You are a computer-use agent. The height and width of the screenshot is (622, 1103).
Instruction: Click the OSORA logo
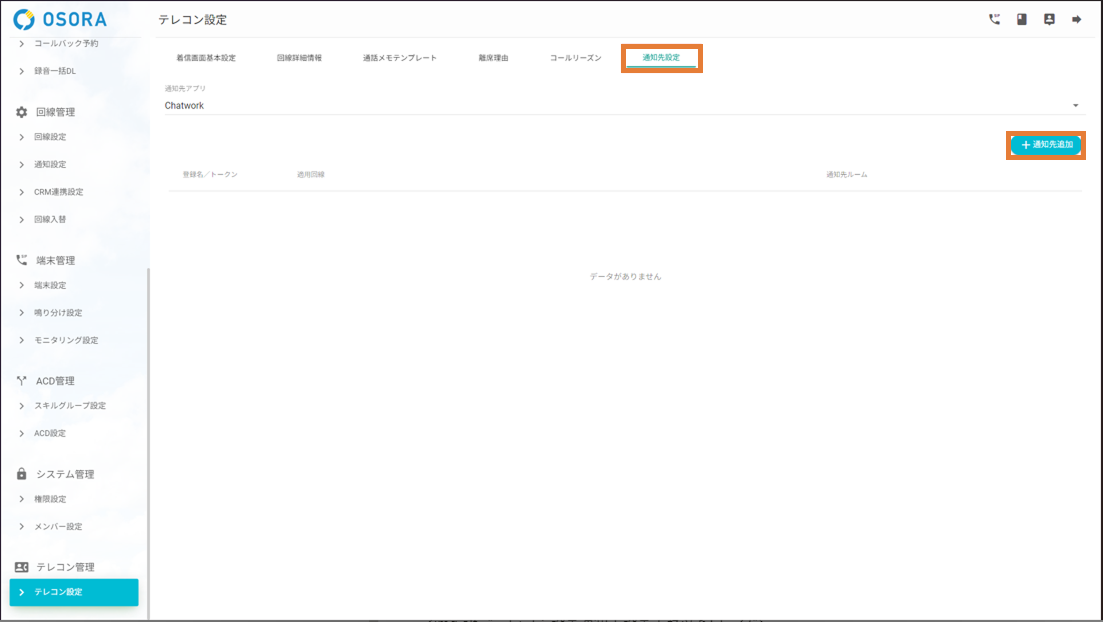click(x=60, y=19)
